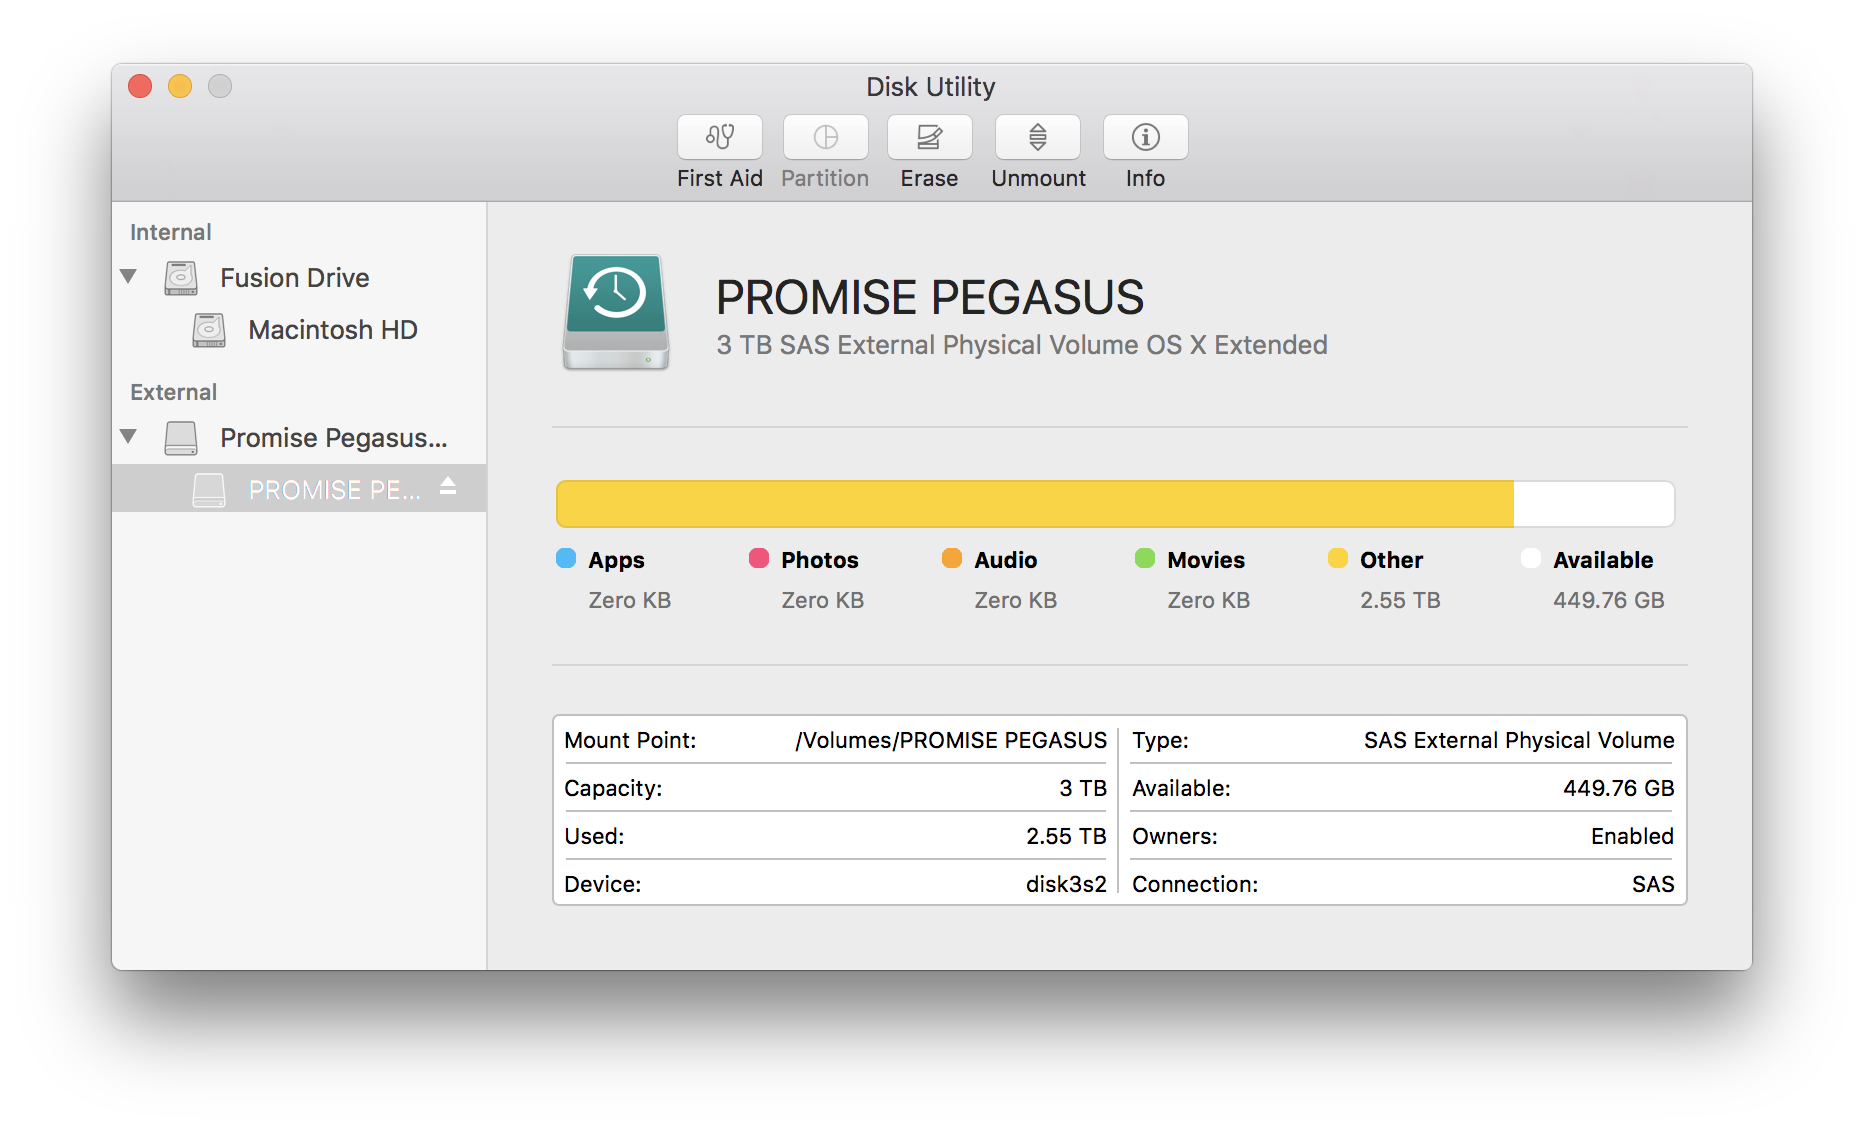Collapse the Promise Pegasus disclosure triangle
Image resolution: width=1864 pixels, height=1130 pixels.
click(x=128, y=437)
